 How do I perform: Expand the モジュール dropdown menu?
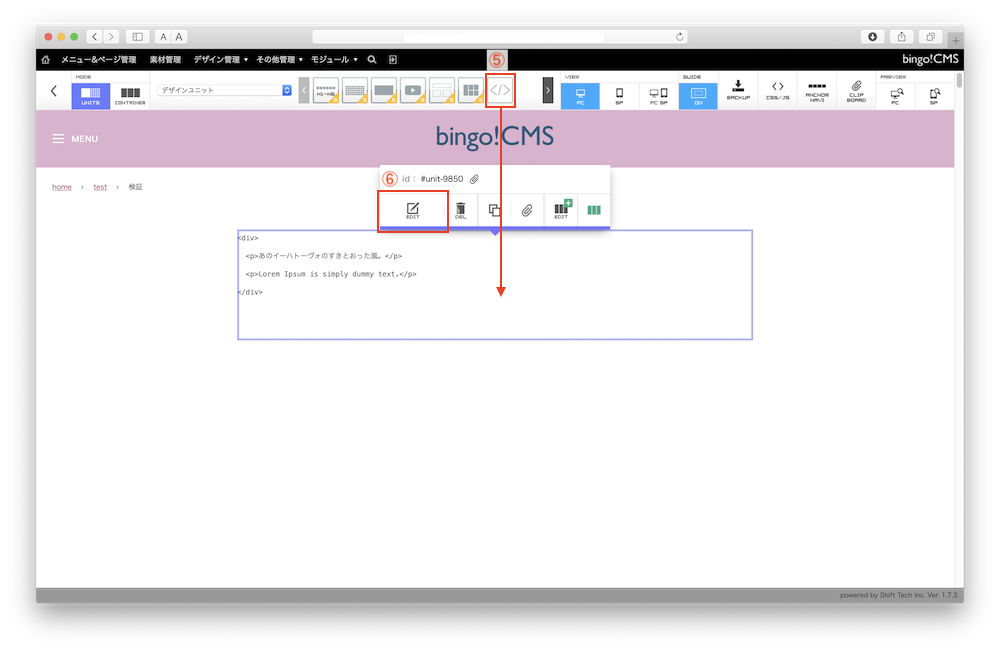coord(334,60)
